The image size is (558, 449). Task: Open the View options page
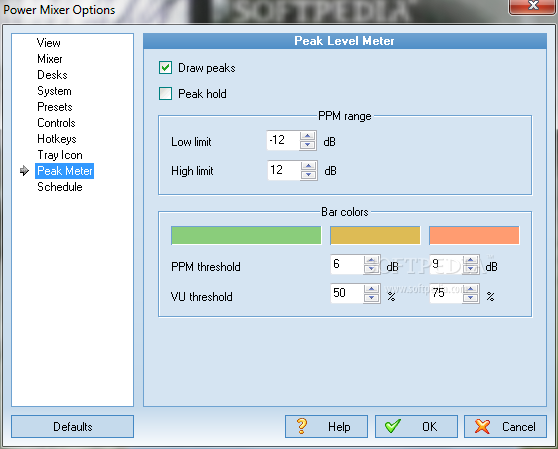pyautogui.click(x=49, y=43)
